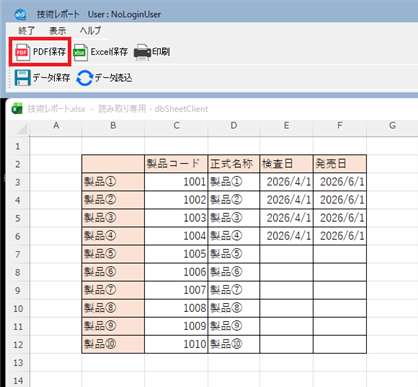Select cell containing 1007
Screen dimensions: 418x387
[176, 290]
